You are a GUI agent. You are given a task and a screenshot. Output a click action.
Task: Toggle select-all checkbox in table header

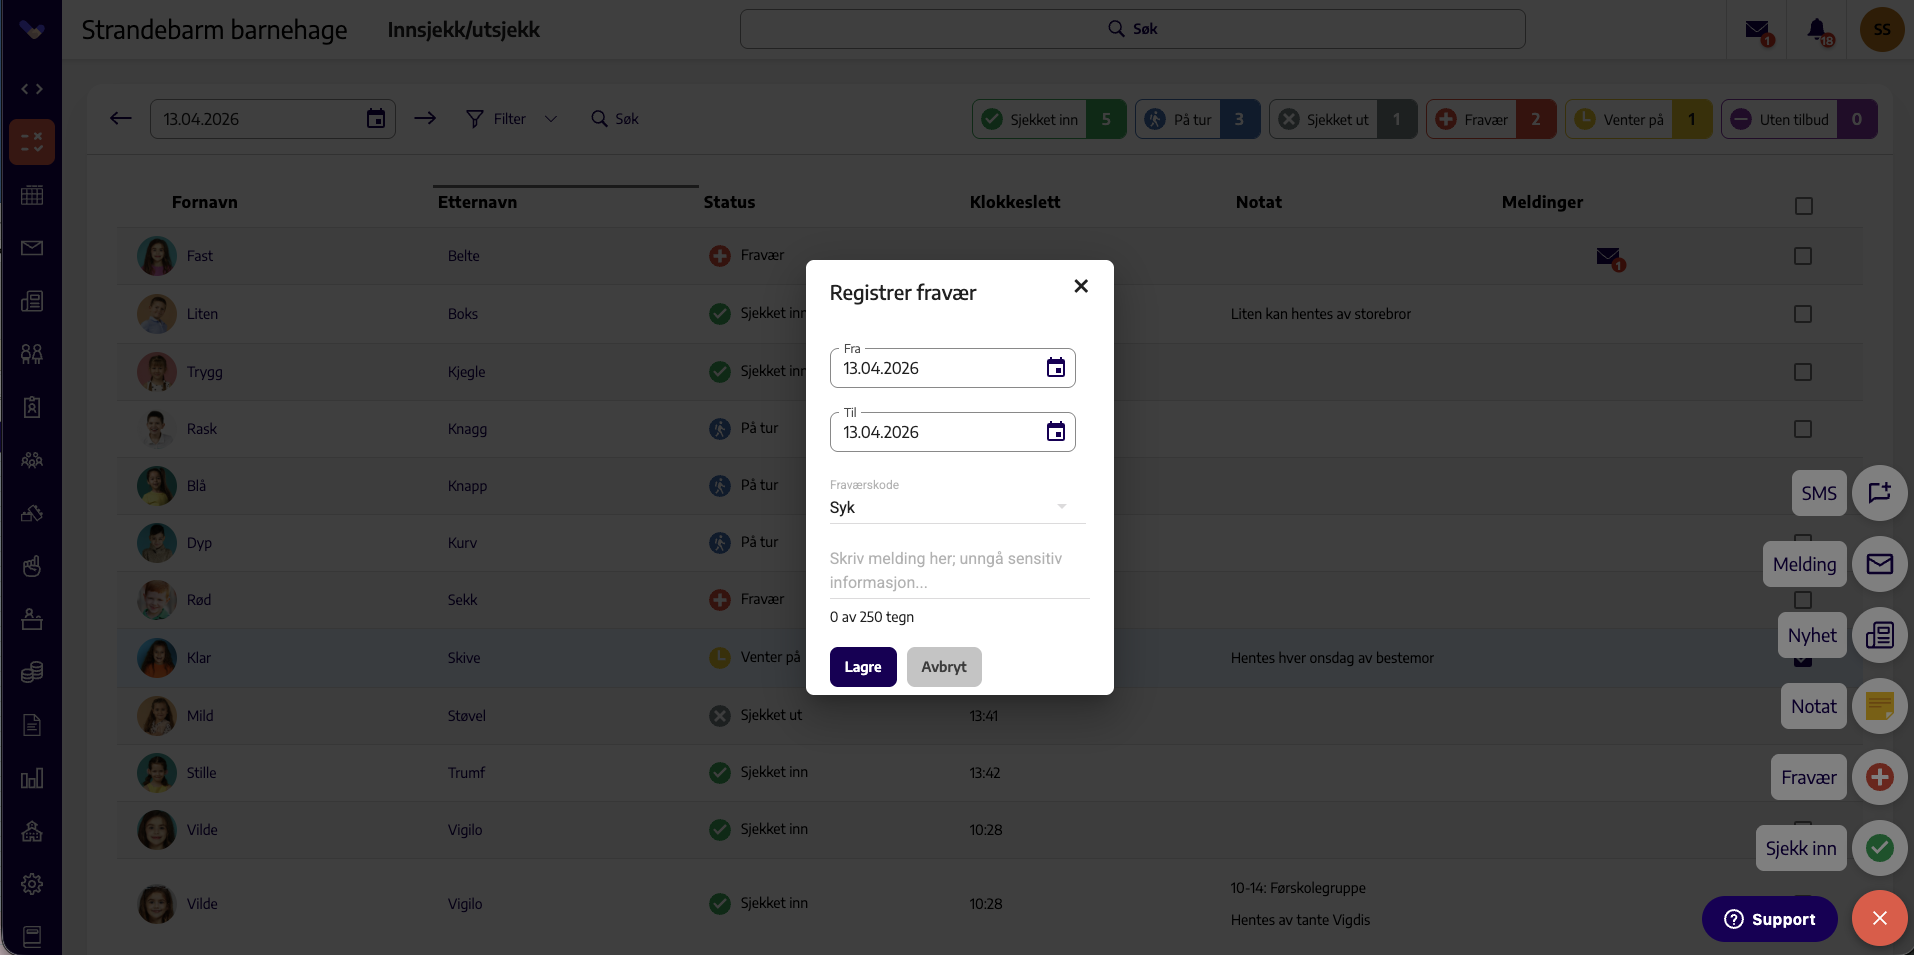pos(1804,206)
